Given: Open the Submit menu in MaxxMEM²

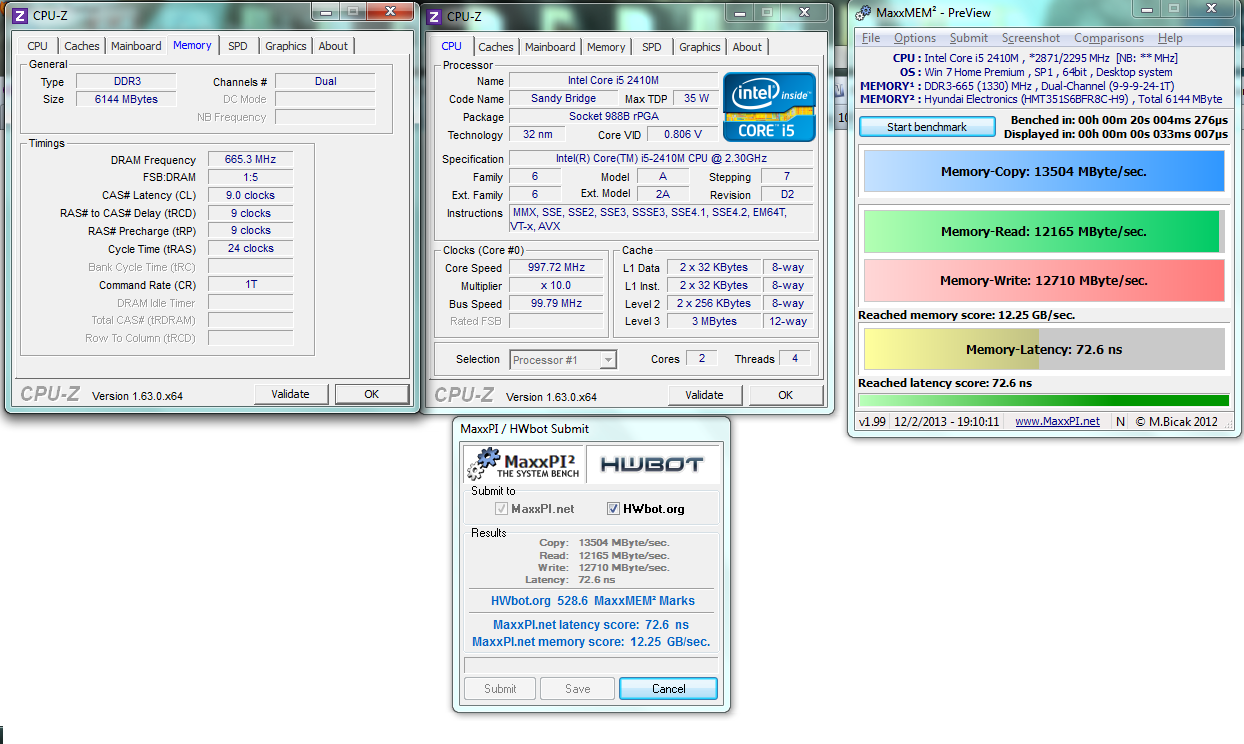Looking at the screenshot, I should click(x=969, y=38).
